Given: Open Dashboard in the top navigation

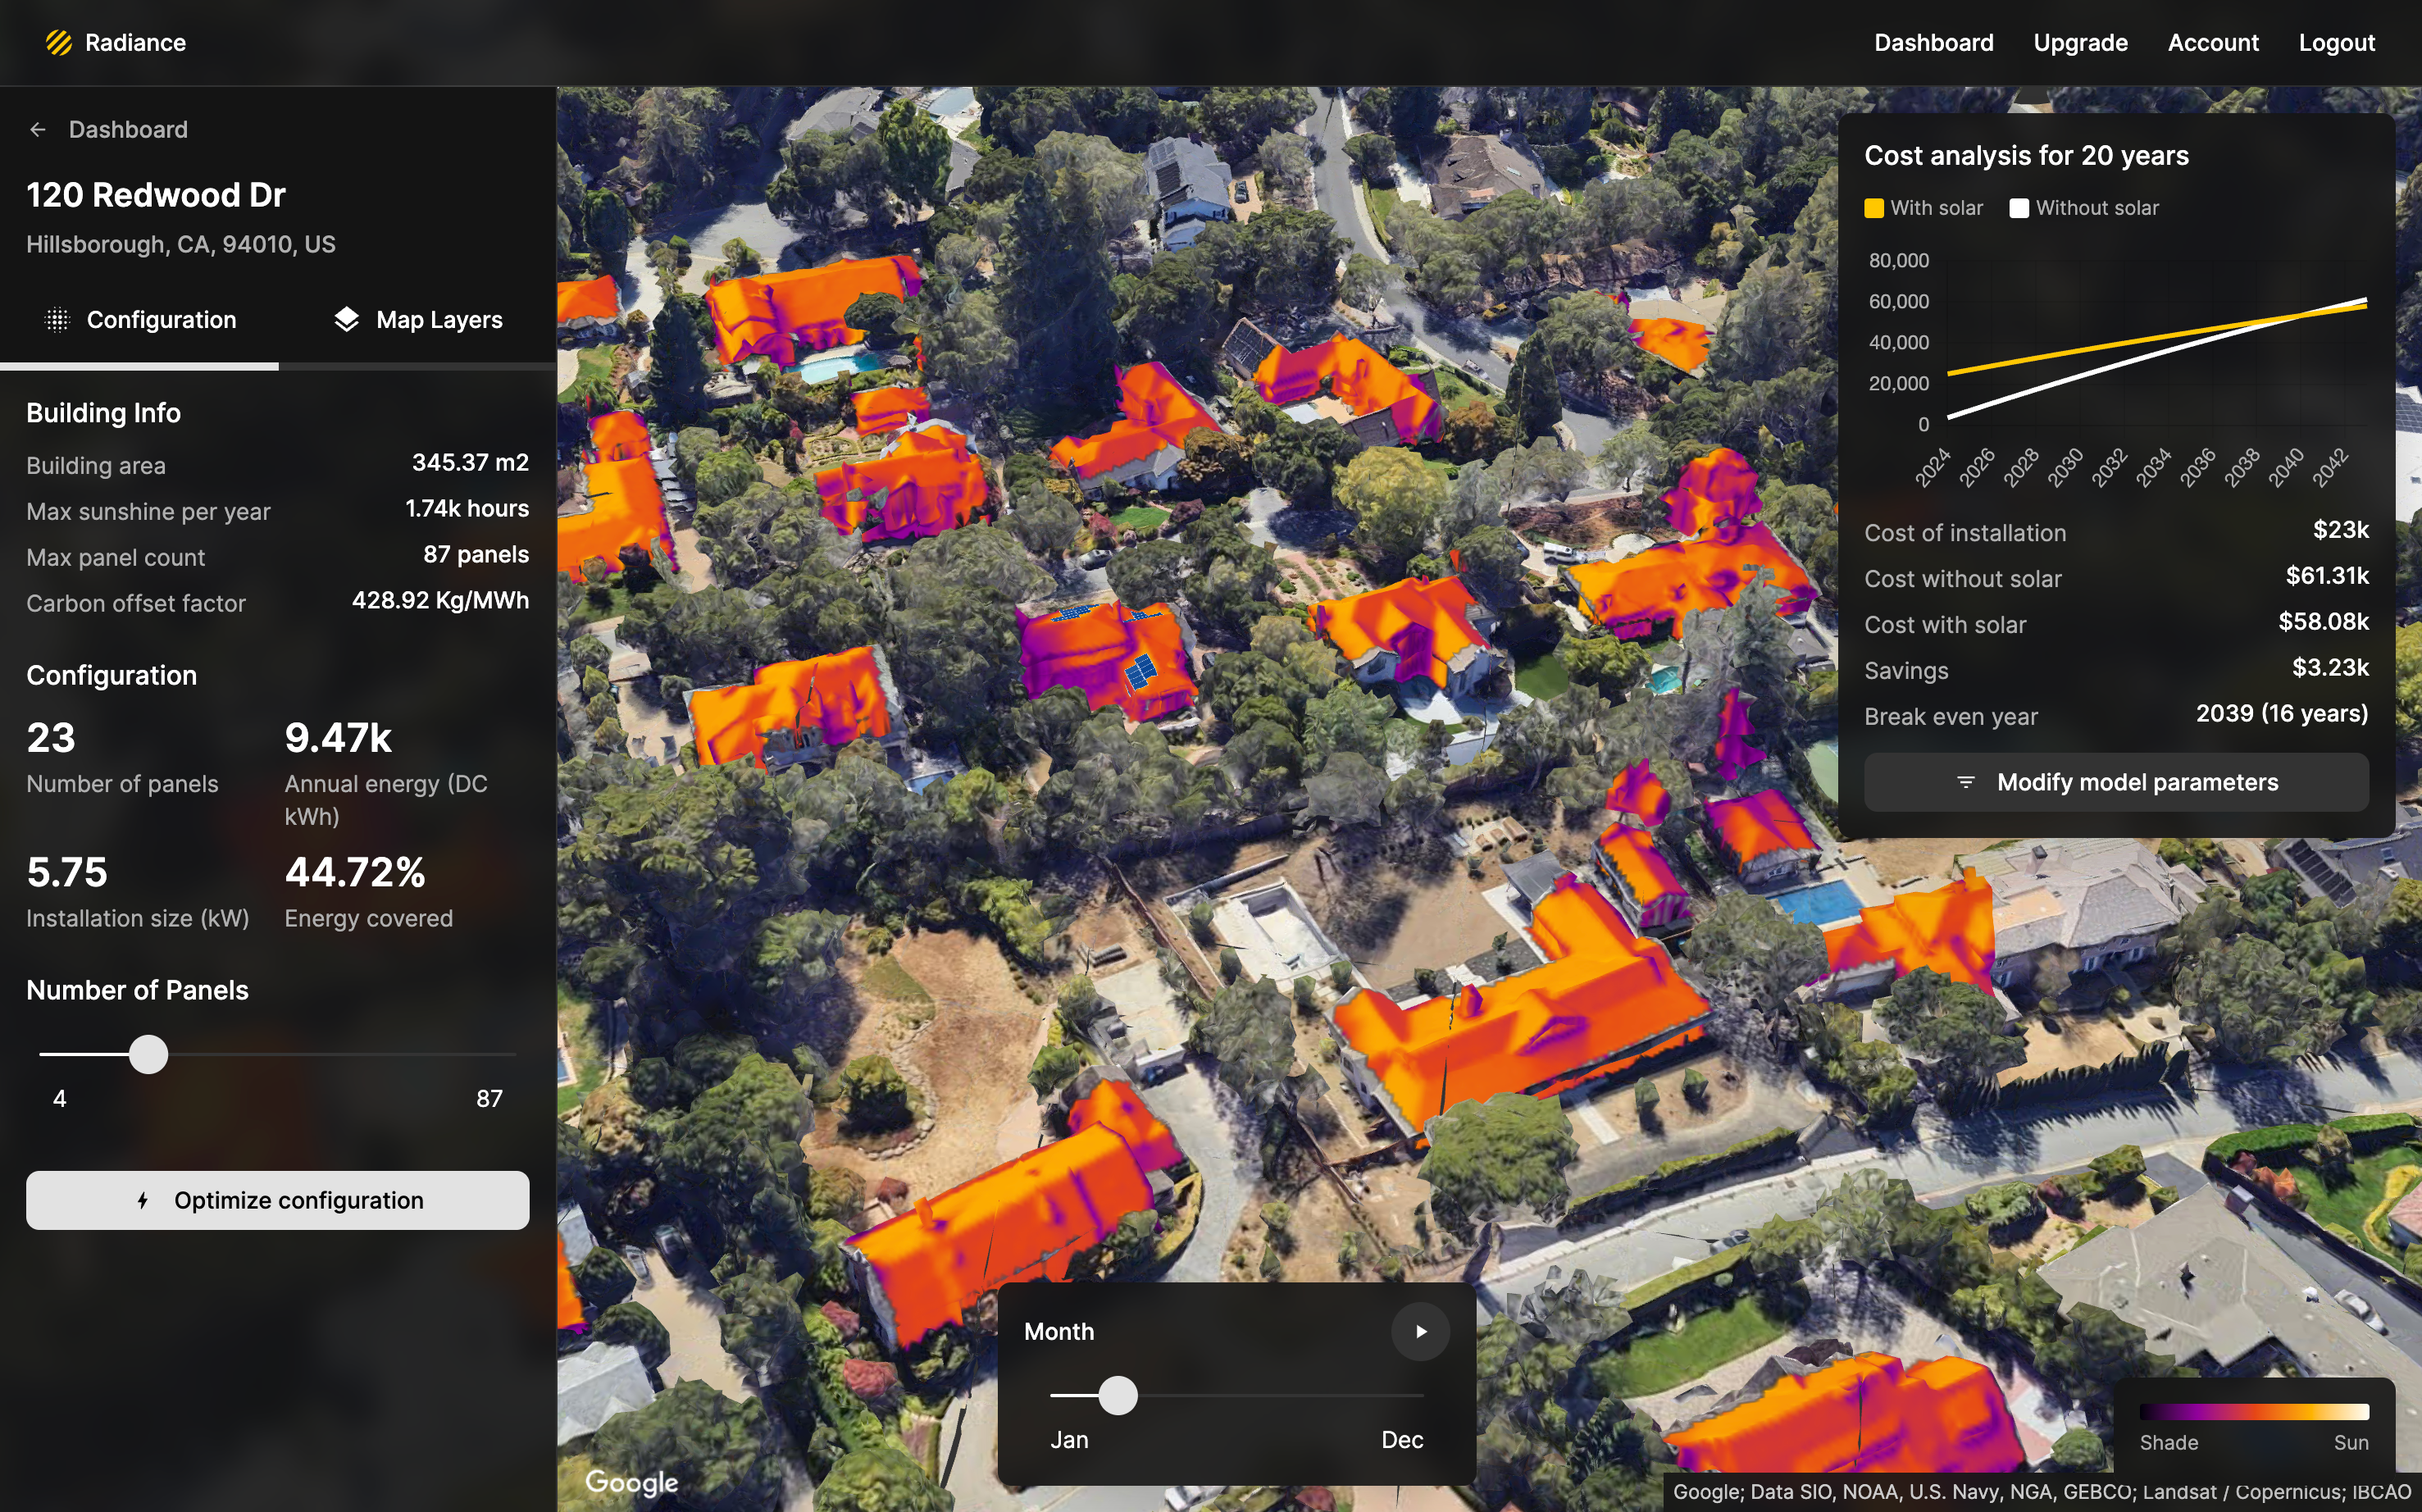Looking at the screenshot, I should [1933, 42].
